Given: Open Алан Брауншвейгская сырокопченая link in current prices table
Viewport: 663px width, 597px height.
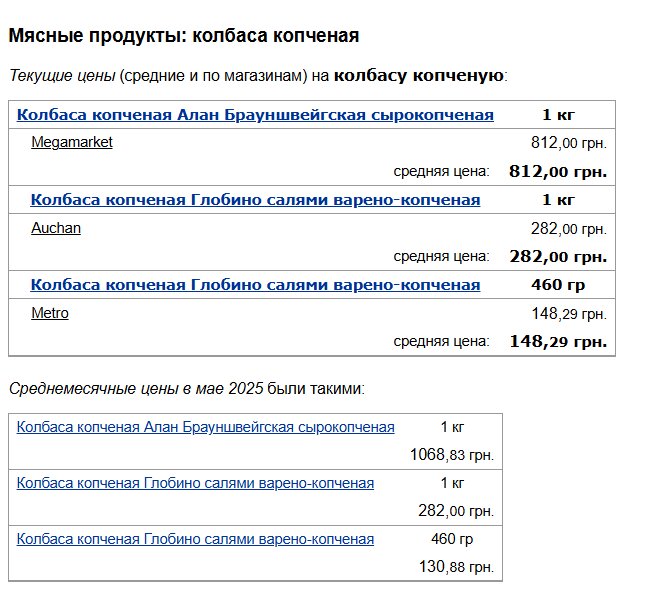Looking at the screenshot, I should [255, 115].
